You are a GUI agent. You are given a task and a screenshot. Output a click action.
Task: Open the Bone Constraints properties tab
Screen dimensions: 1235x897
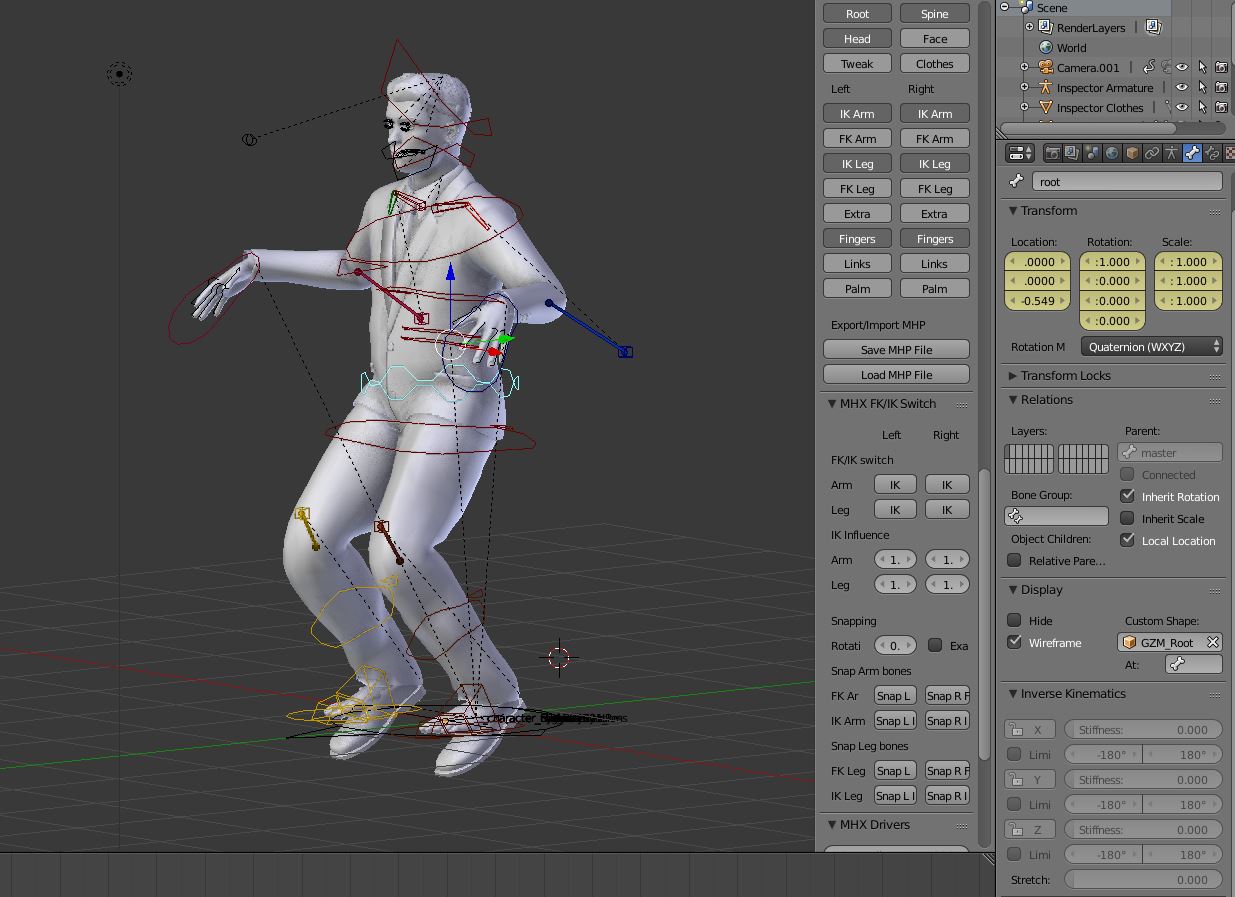tap(1212, 153)
